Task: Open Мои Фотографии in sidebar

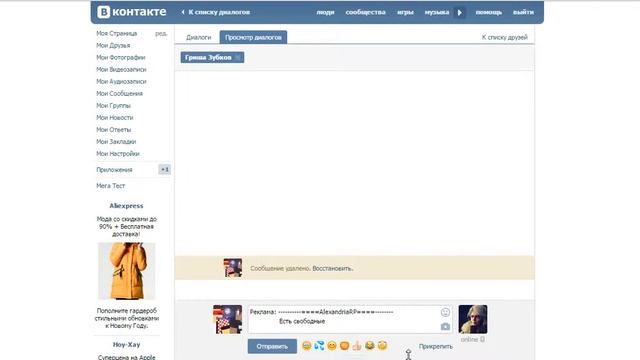Action: (121, 58)
